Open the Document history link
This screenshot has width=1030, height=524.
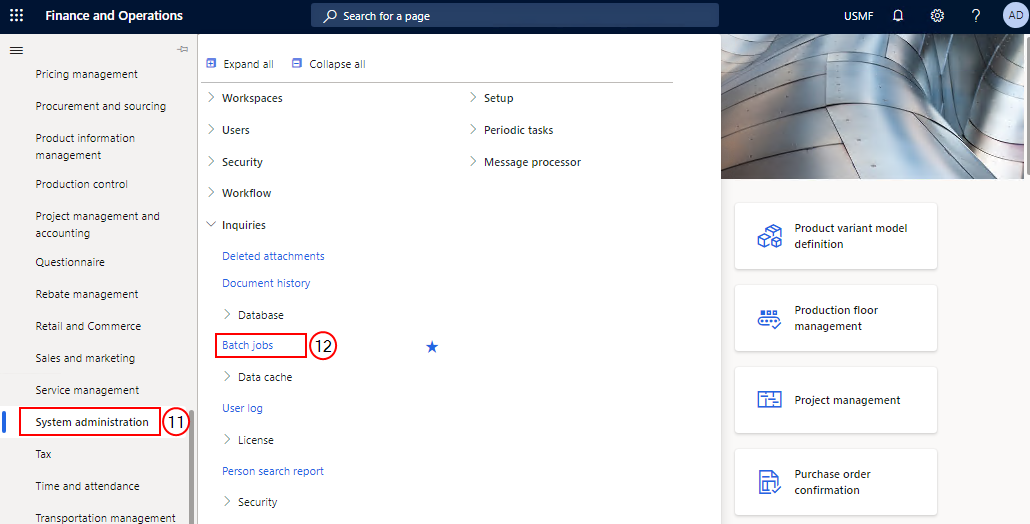click(x=266, y=283)
